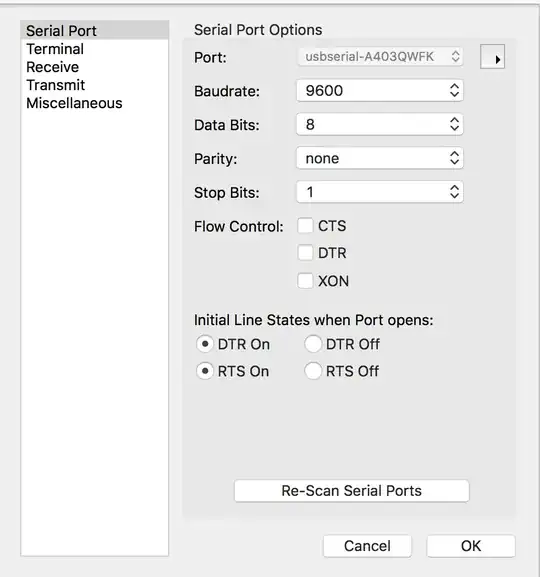Open the Baudrate 9600 dropdown
Viewport: 540px width, 577px height.
380,91
